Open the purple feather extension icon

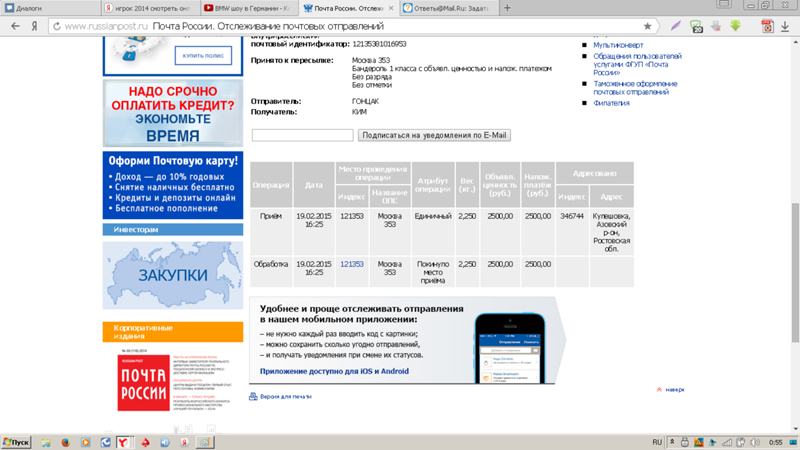[x=676, y=26]
